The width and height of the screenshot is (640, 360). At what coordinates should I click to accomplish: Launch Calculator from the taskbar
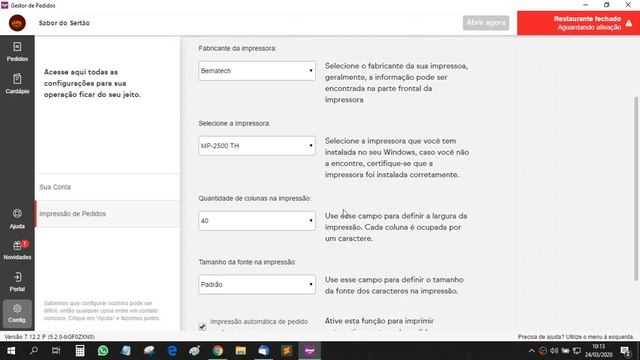tap(80, 351)
